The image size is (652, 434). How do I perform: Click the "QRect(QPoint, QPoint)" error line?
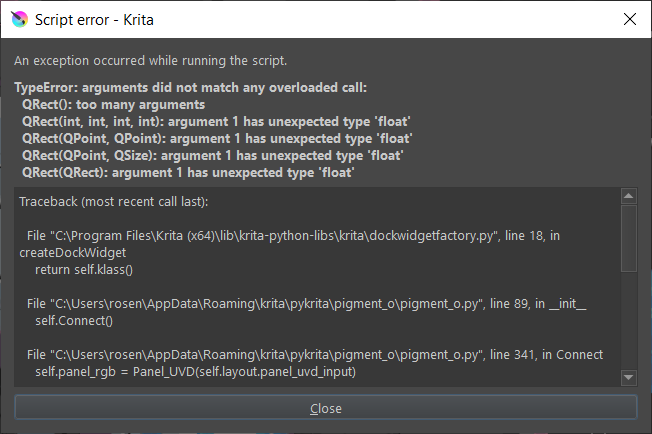click(x=217, y=139)
